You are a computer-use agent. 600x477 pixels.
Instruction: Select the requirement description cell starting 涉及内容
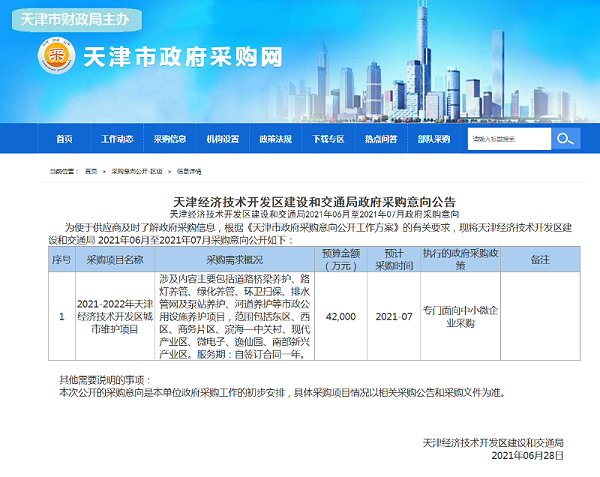(235, 316)
